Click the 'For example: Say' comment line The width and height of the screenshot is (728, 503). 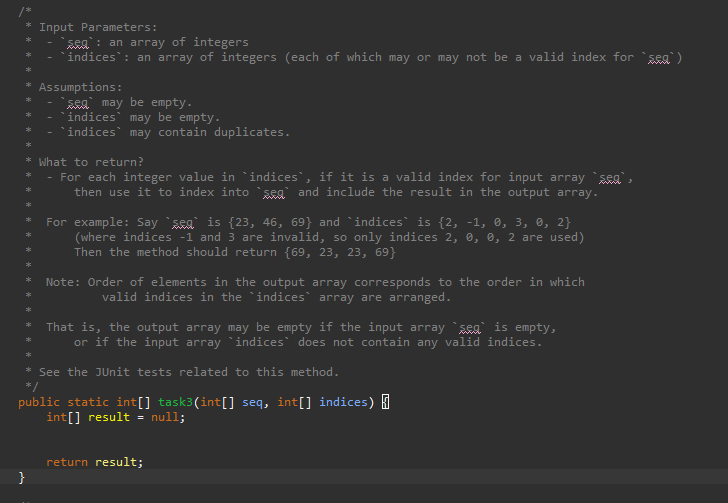click(x=308, y=222)
